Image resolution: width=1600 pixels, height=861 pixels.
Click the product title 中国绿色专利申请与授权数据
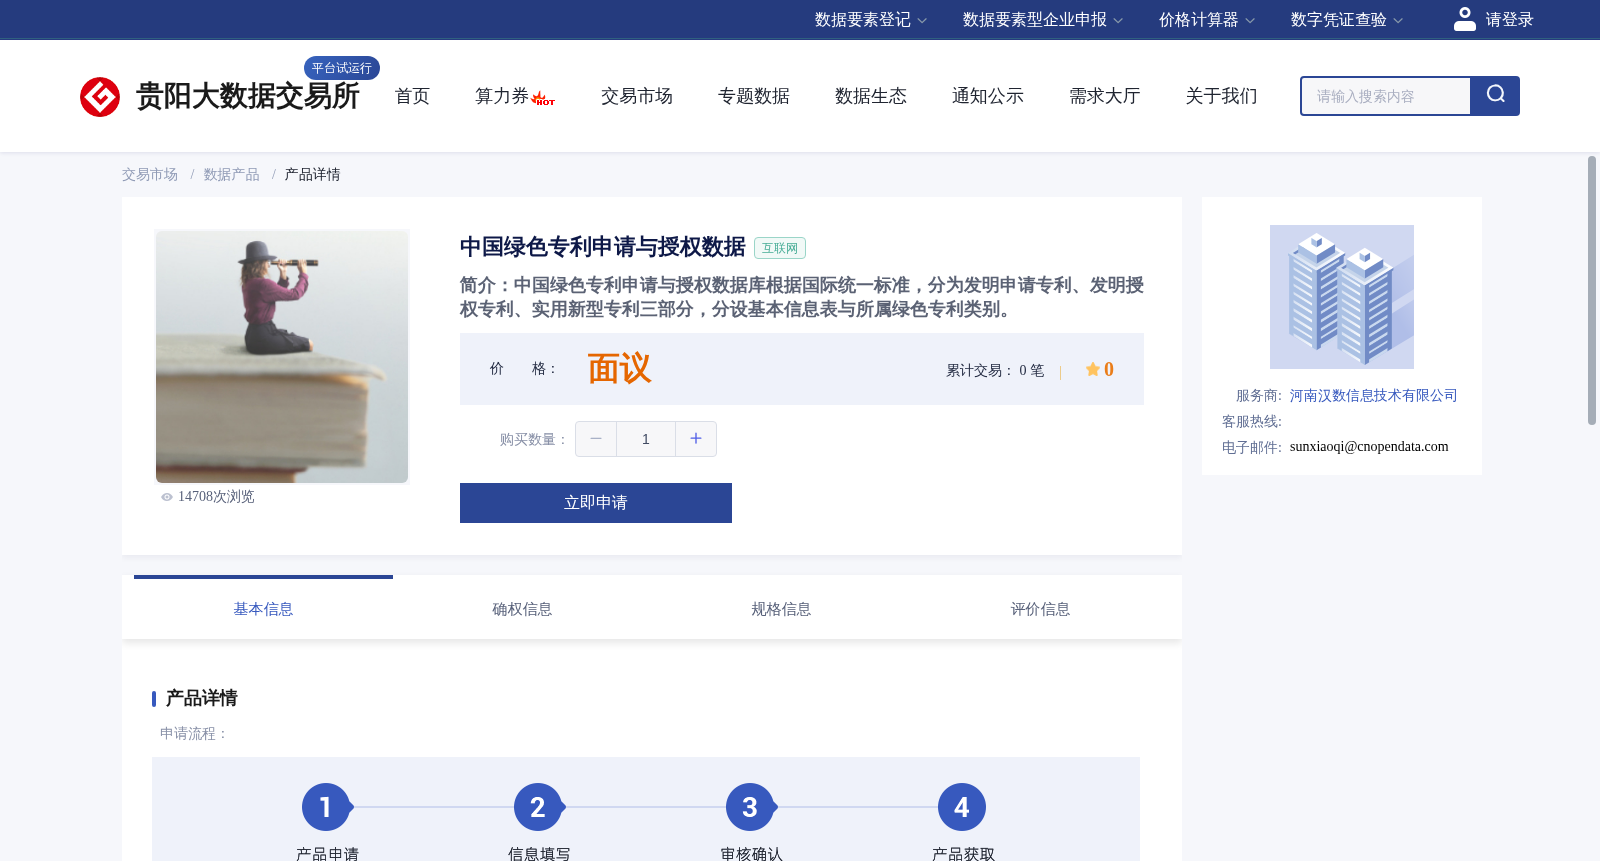[603, 247]
